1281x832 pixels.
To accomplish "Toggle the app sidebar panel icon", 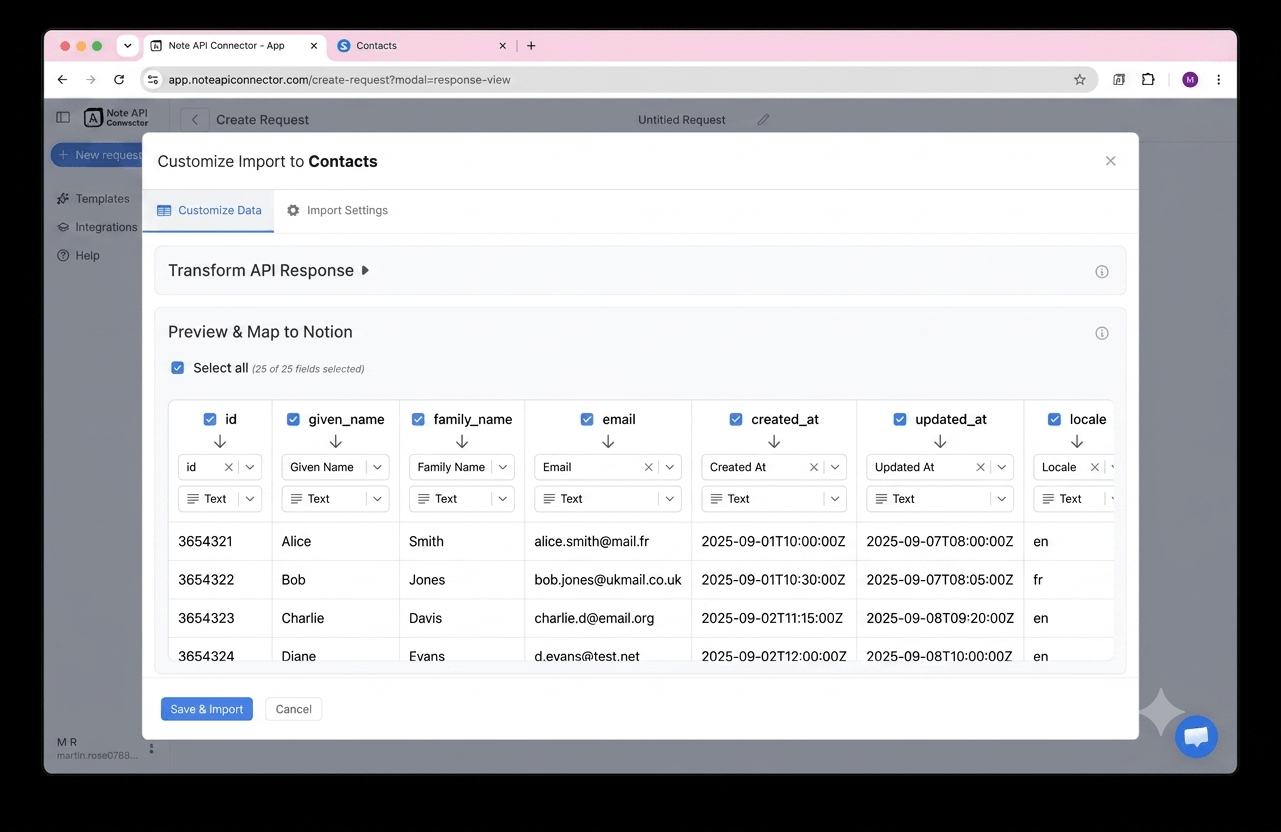I will click(x=63, y=118).
